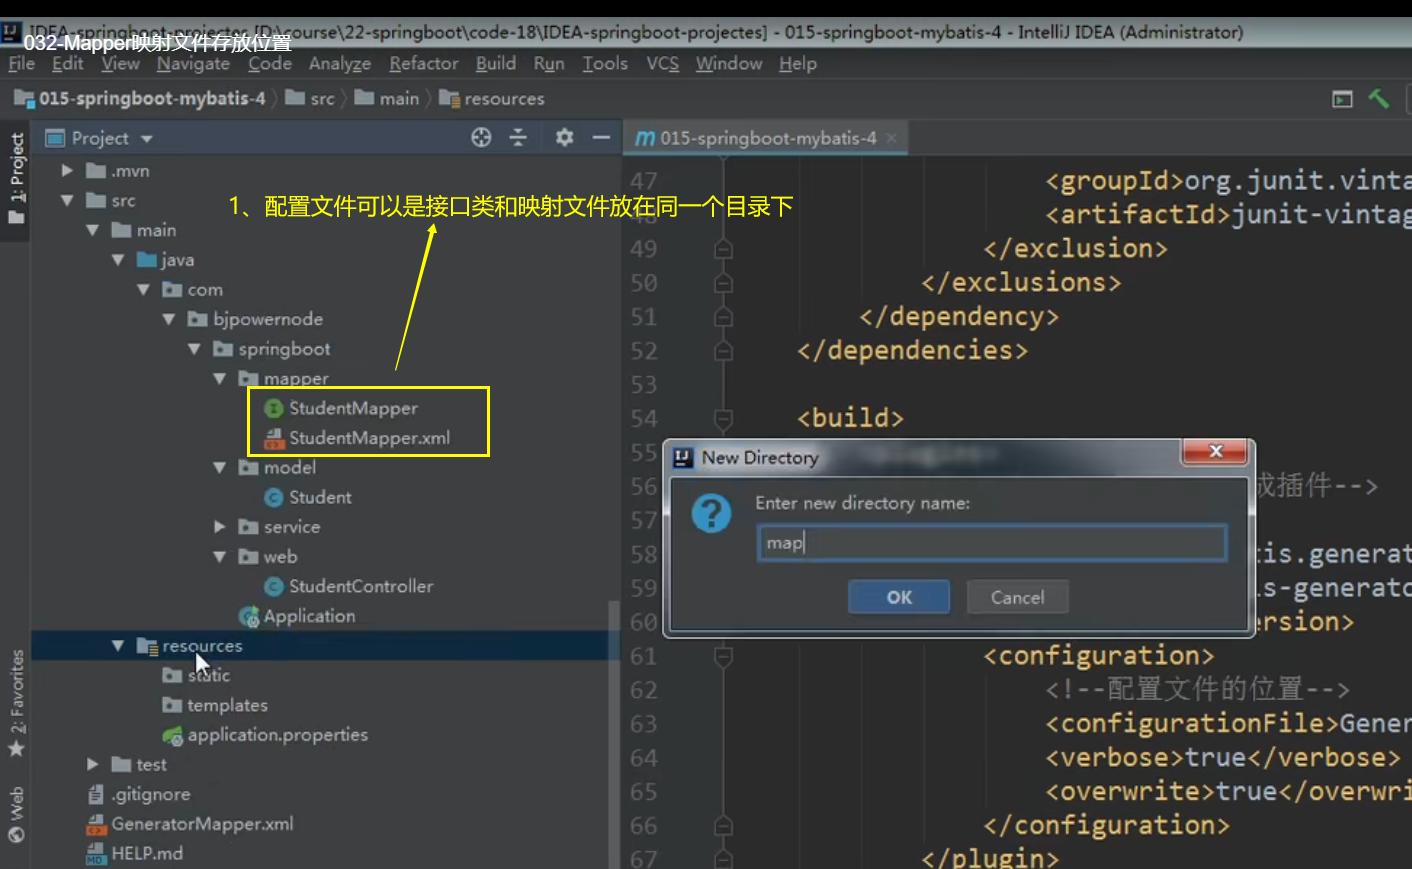Expand the .mvn folder
The height and width of the screenshot is (869, 1412).
tap(67, 171)
